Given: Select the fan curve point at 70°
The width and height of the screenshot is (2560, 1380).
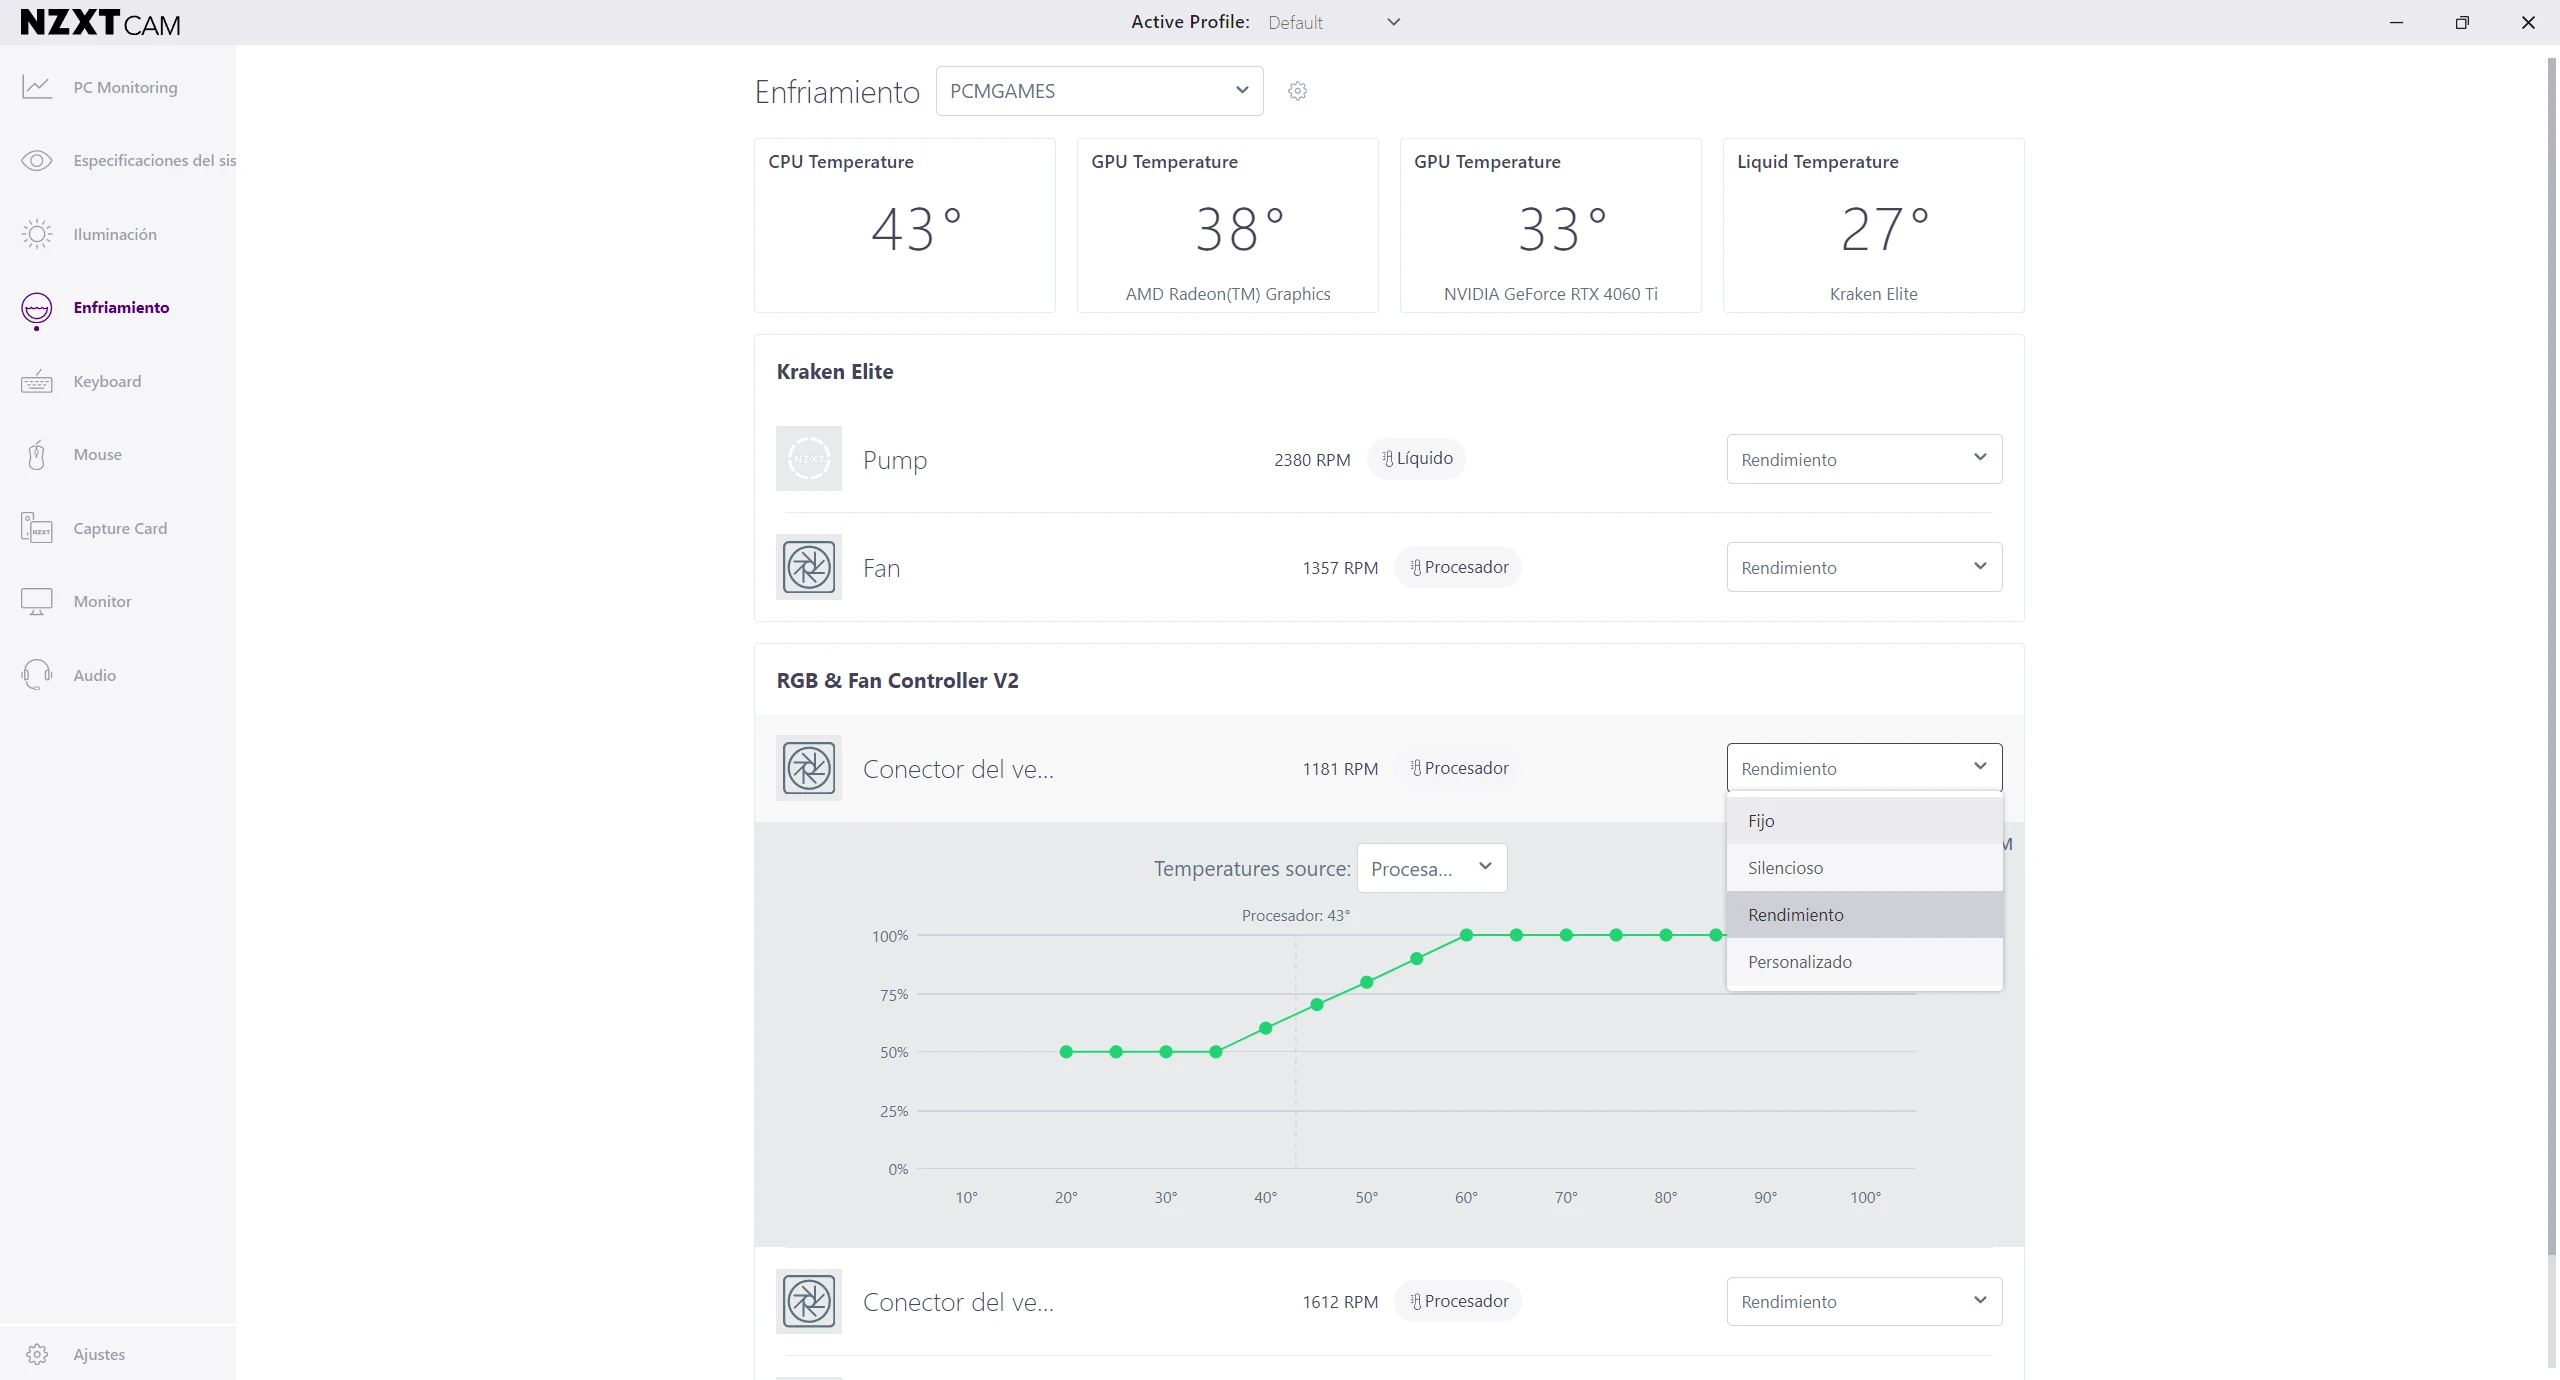Looking at the screenshot, I should (1566, 935).
